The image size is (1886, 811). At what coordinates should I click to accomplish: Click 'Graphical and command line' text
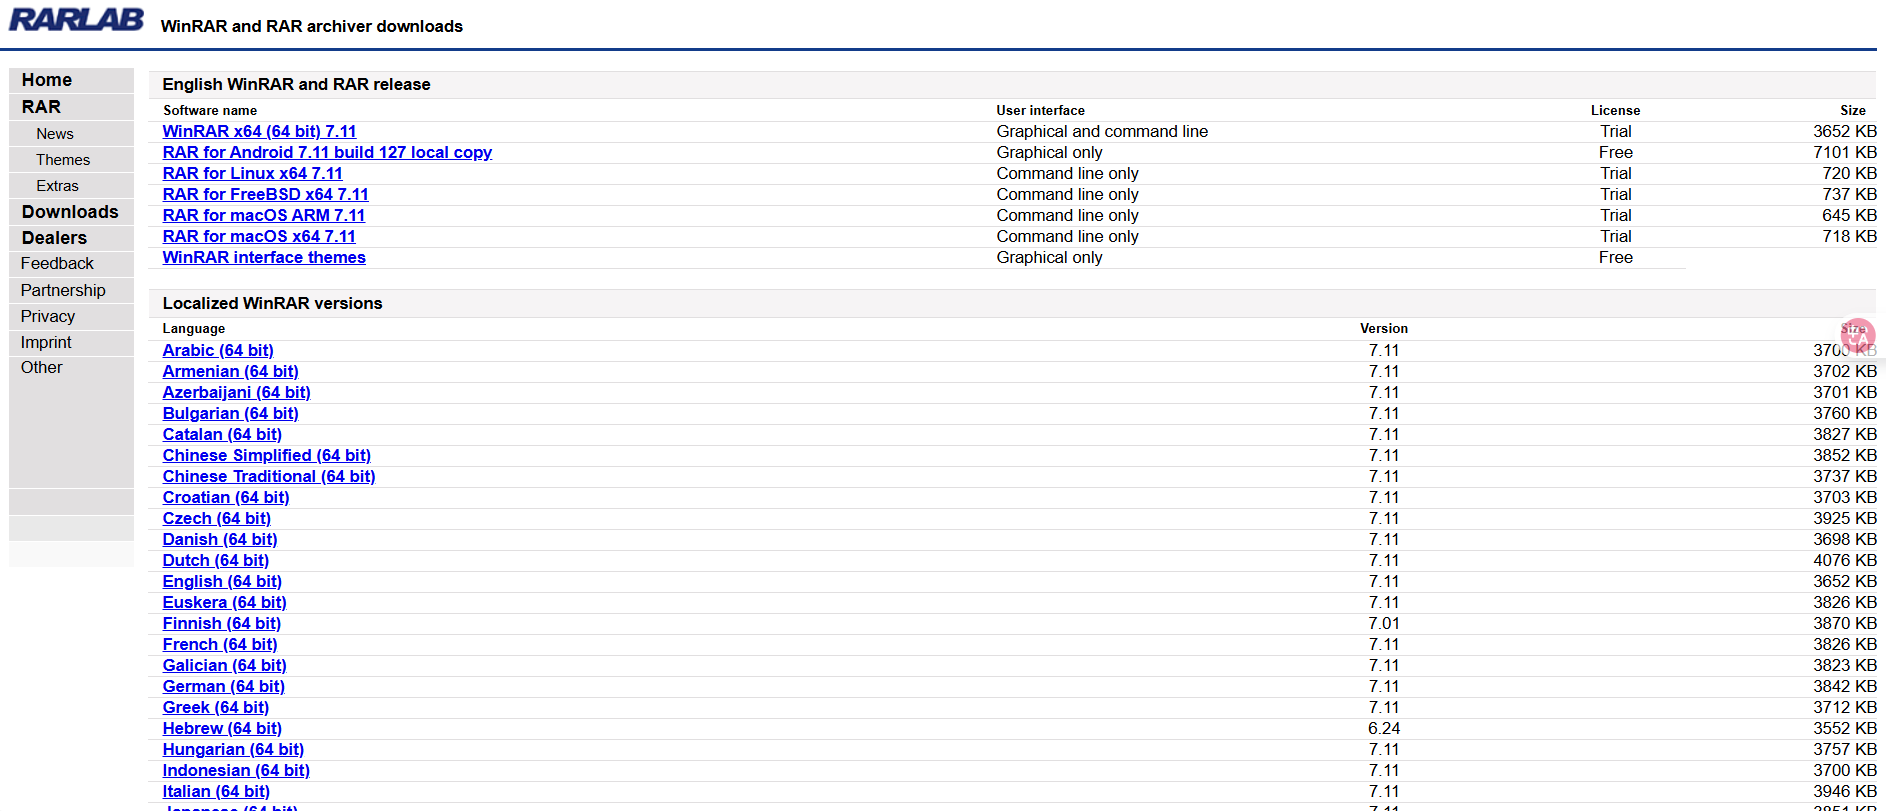(1102, 131)
